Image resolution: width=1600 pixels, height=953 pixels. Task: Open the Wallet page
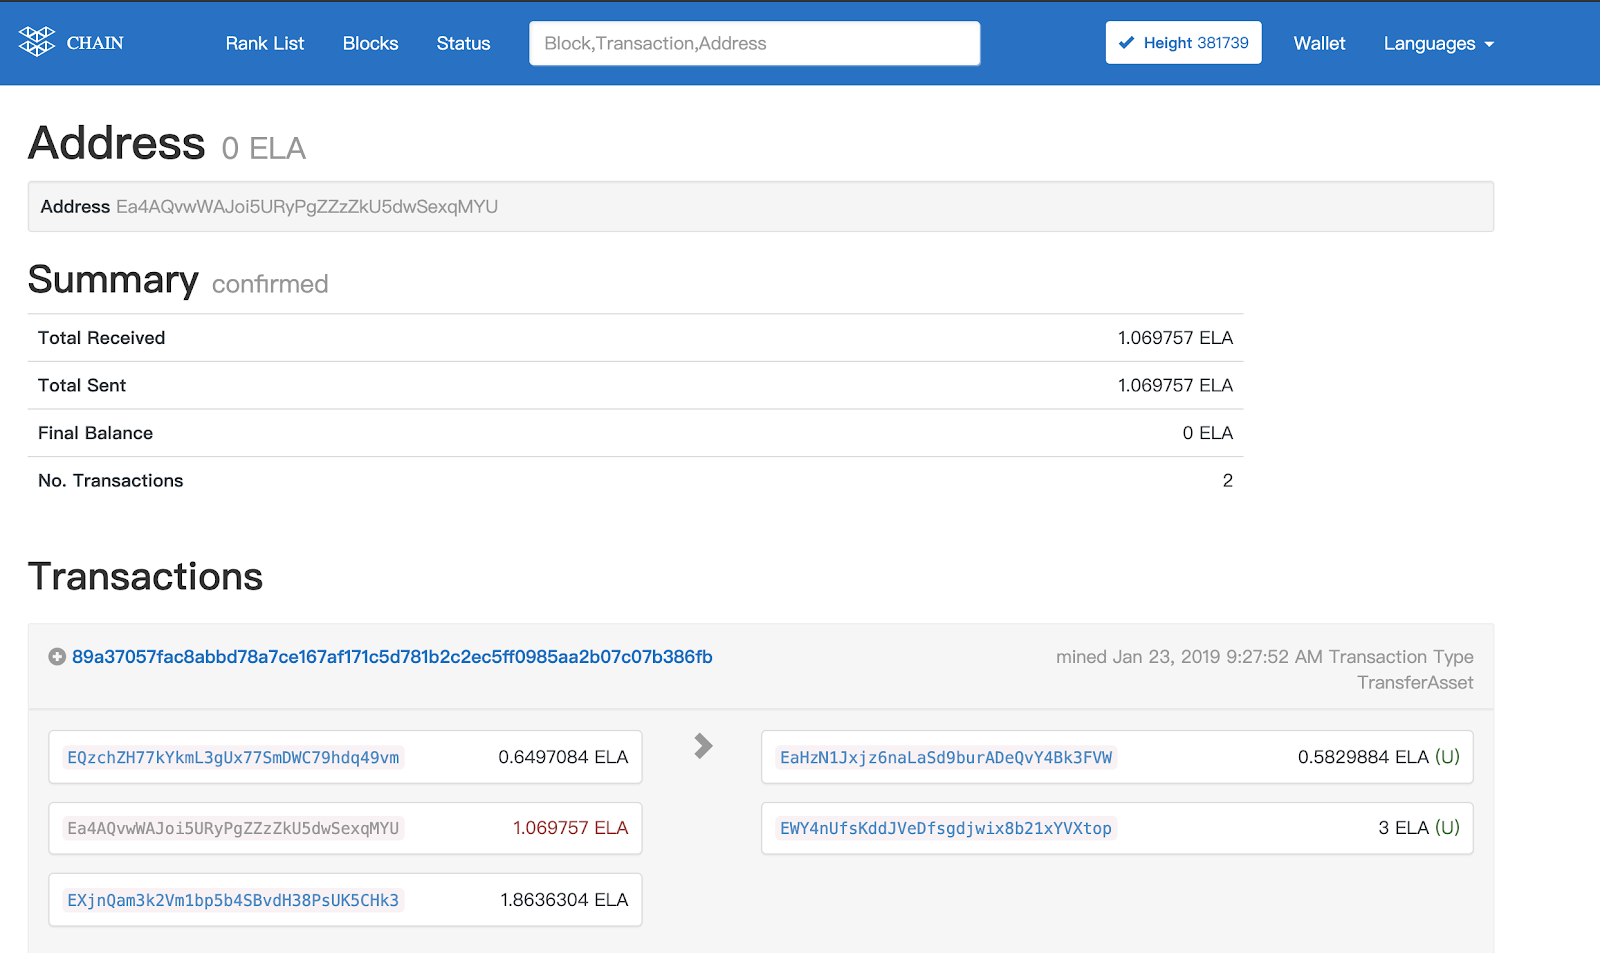(1319, 44)
